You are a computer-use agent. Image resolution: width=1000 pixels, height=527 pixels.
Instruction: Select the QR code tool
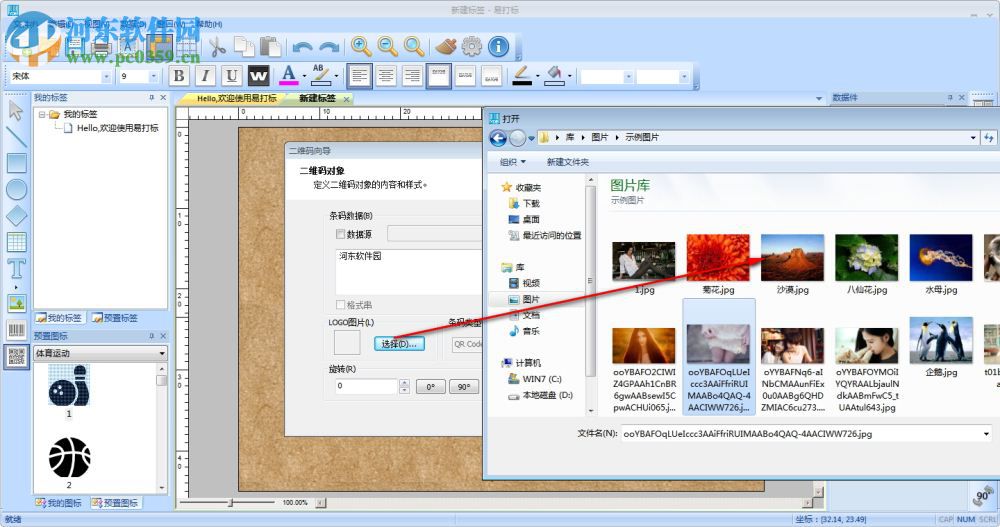(16, 357)
